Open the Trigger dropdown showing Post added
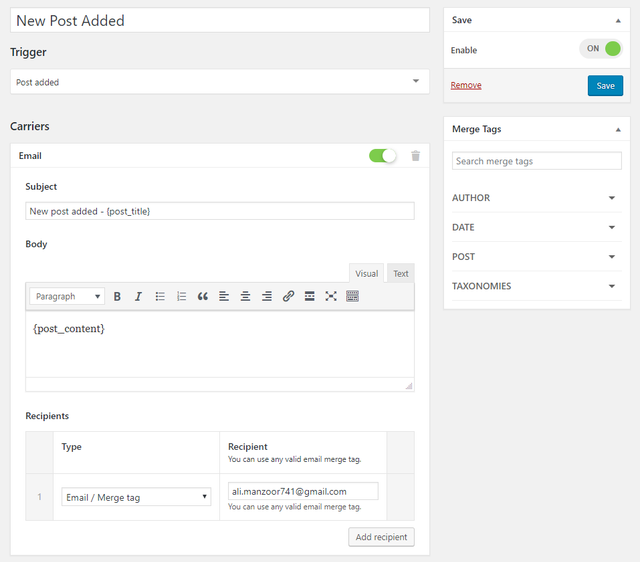 [220, 82]
